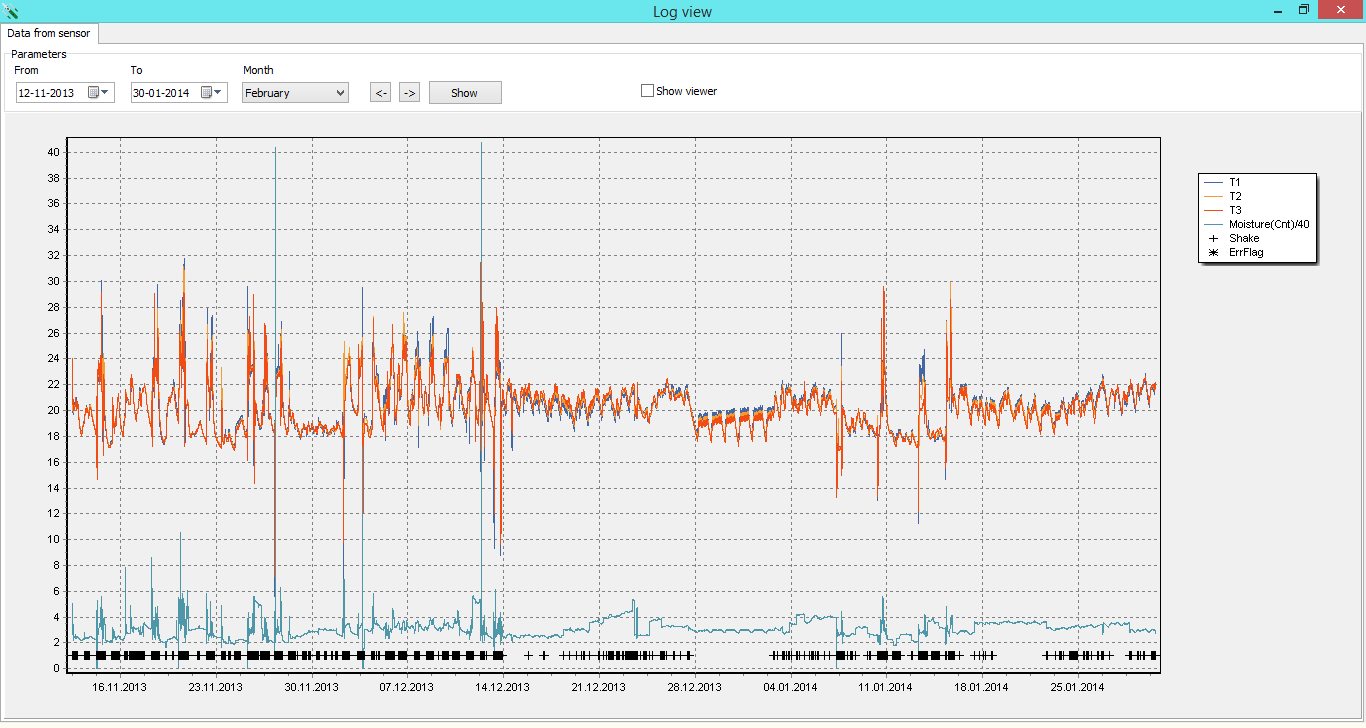This screenshot has height=728, width=1366.
Task: Open the To date calendar picker
Action: coord(212,93)
